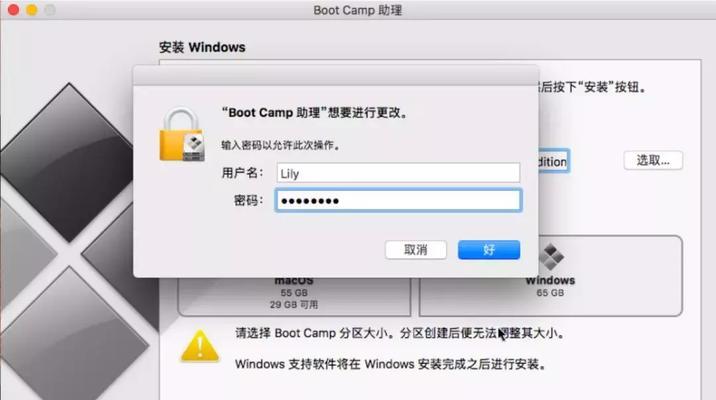Click the yellow warning triangle icon
The width and height of the screenshot is (716, 400).
[x=200, y=346]
